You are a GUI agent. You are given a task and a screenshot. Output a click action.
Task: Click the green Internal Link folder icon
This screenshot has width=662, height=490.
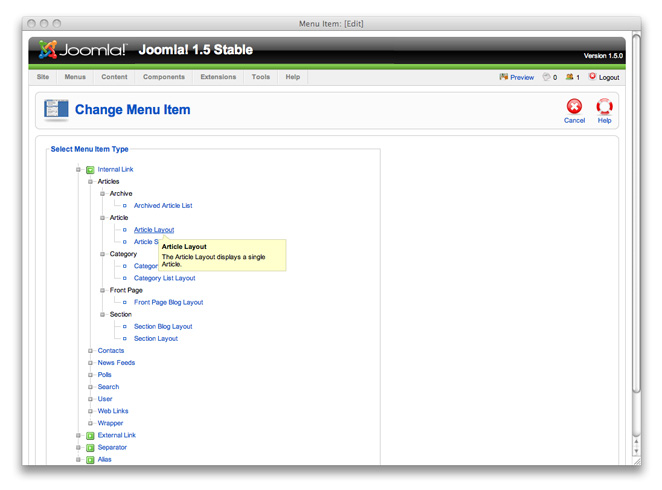pyautogui.click(x=90, y=170)
